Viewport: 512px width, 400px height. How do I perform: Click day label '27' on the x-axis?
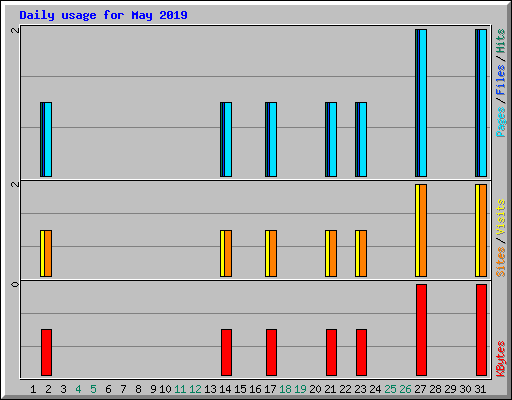[420, 389]
